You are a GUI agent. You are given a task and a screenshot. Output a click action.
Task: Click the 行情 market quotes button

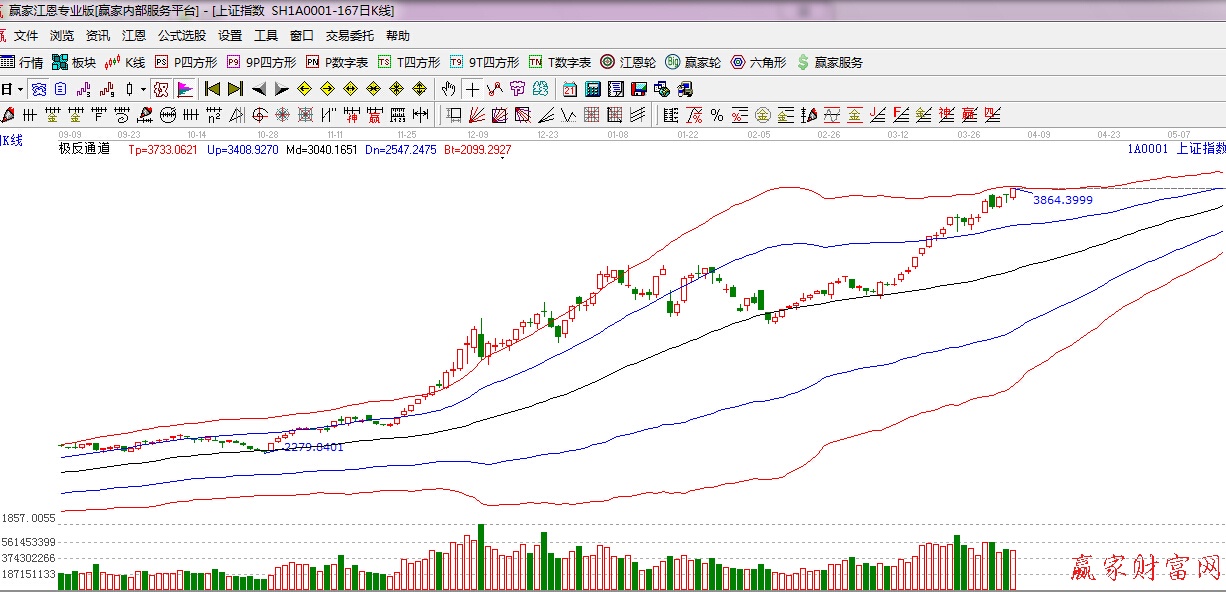pos(23,62)
